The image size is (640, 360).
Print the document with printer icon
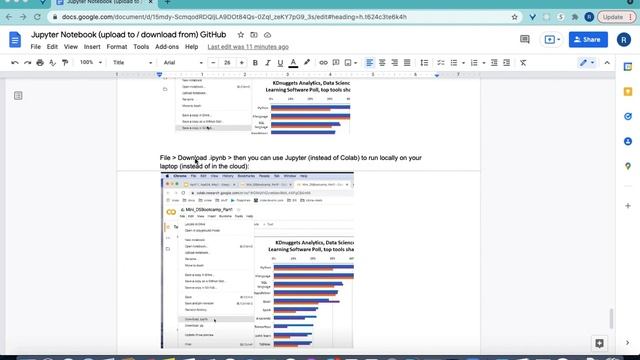(x=40, y=63)
